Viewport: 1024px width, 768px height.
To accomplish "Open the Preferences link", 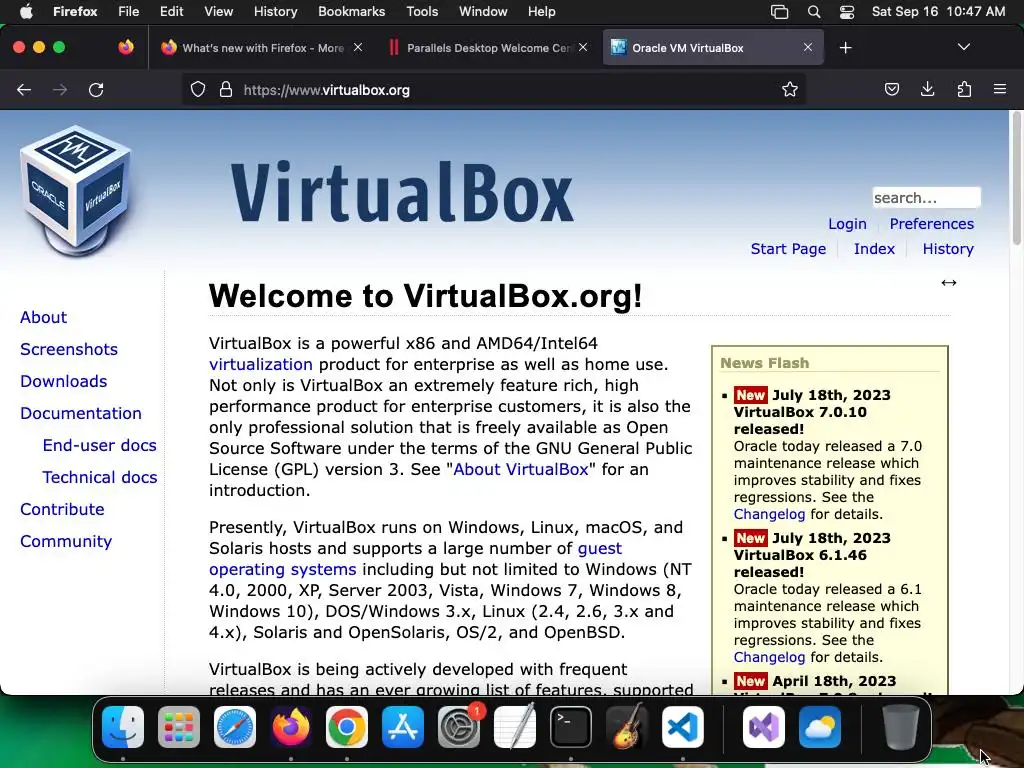I will click(931, 224).
